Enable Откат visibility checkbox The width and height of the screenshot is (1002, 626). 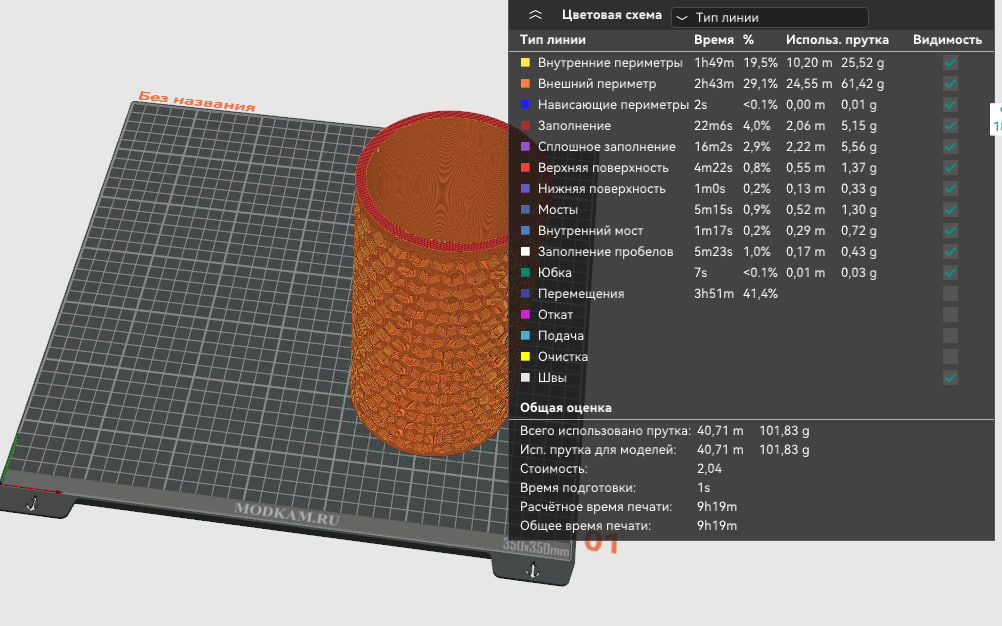[950, 315]
